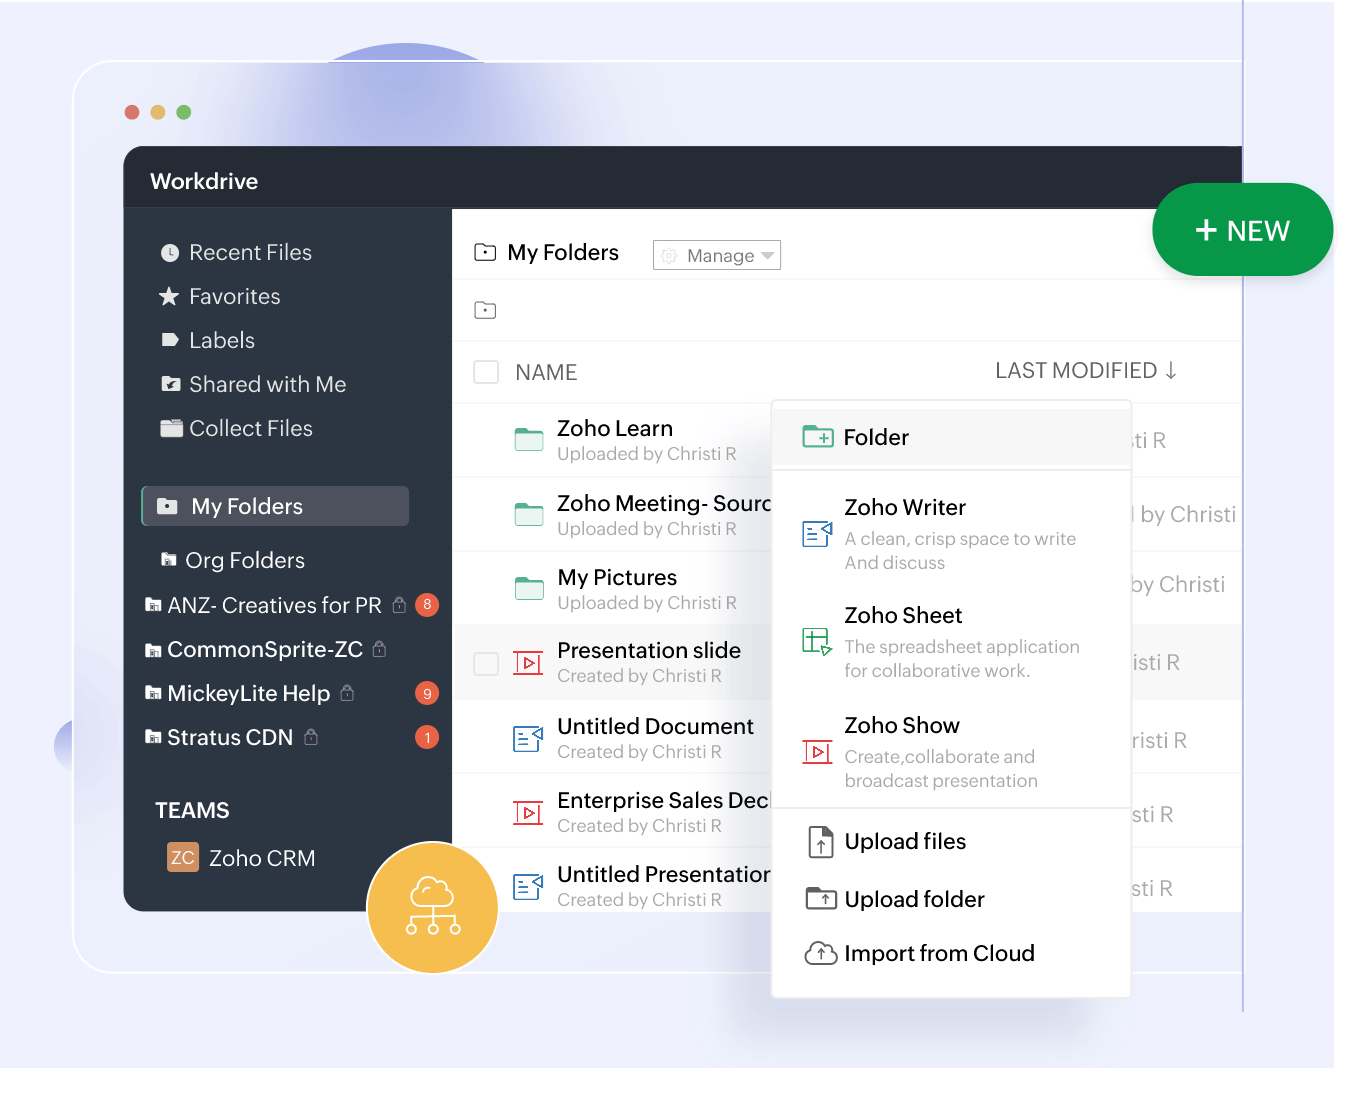Click the Shared with Me icon
Viewport: 1352px width, 1099px height.
pos(171,384)
